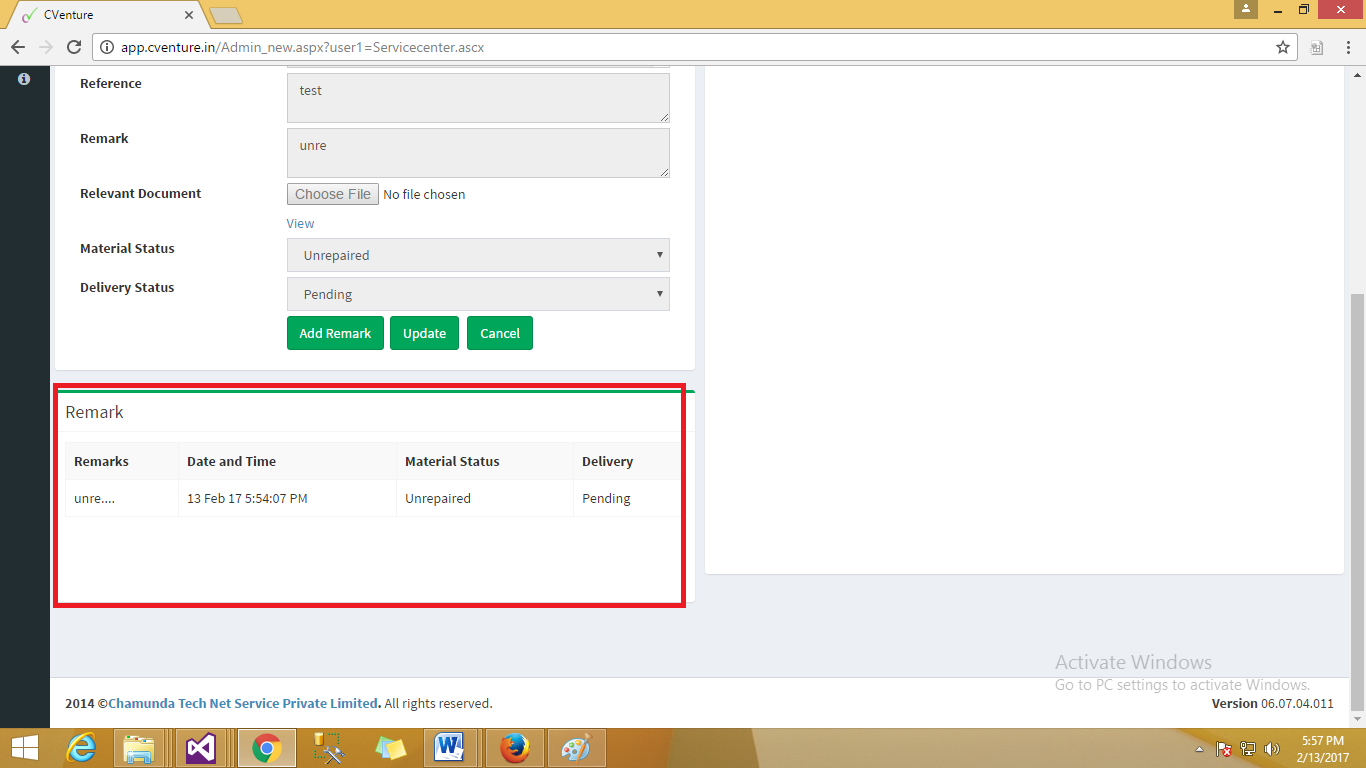1366x768 pixels.
Task: Click the green Cancel button
Action: tap(500, 333)
